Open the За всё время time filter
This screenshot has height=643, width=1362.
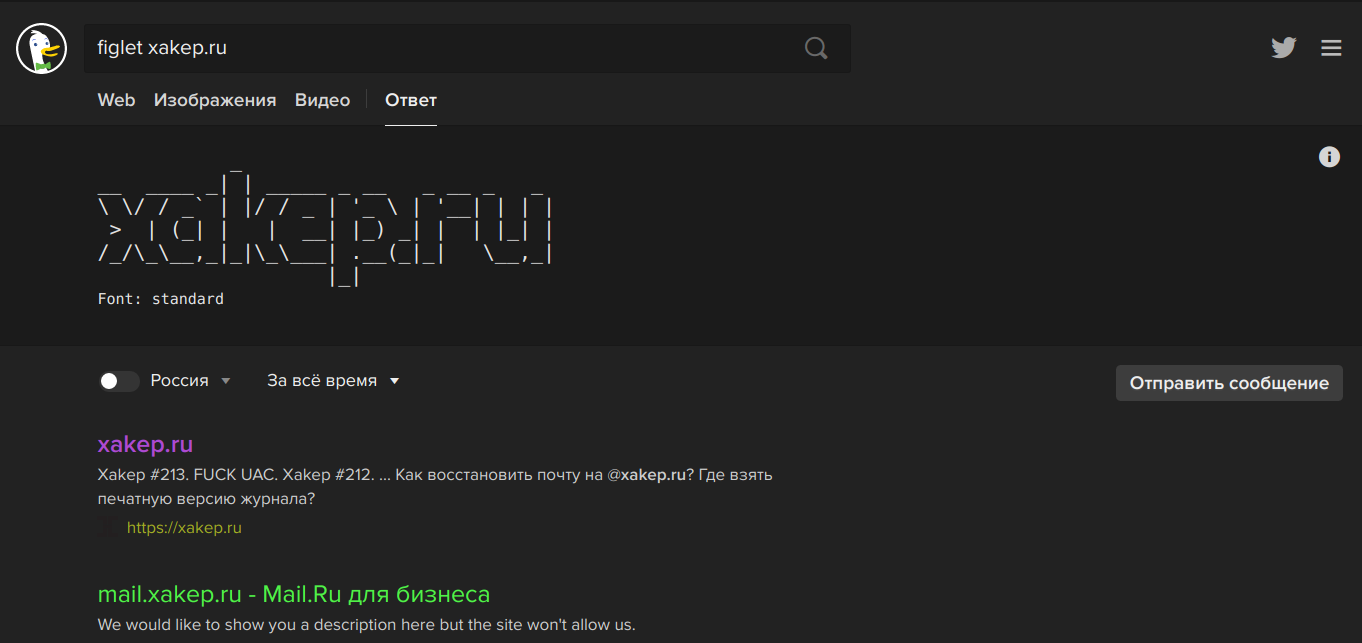pyautogui.click(x=333, y=381)
